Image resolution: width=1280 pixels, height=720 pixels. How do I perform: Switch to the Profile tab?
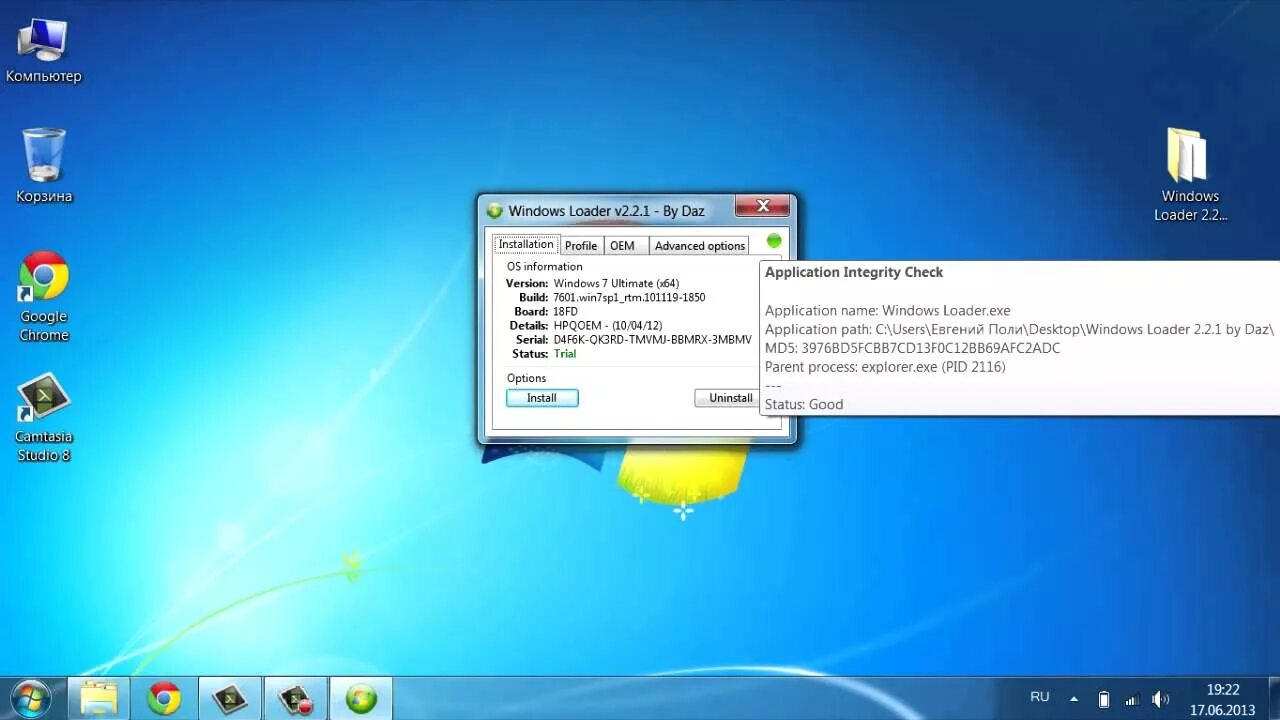pos(581,246)
